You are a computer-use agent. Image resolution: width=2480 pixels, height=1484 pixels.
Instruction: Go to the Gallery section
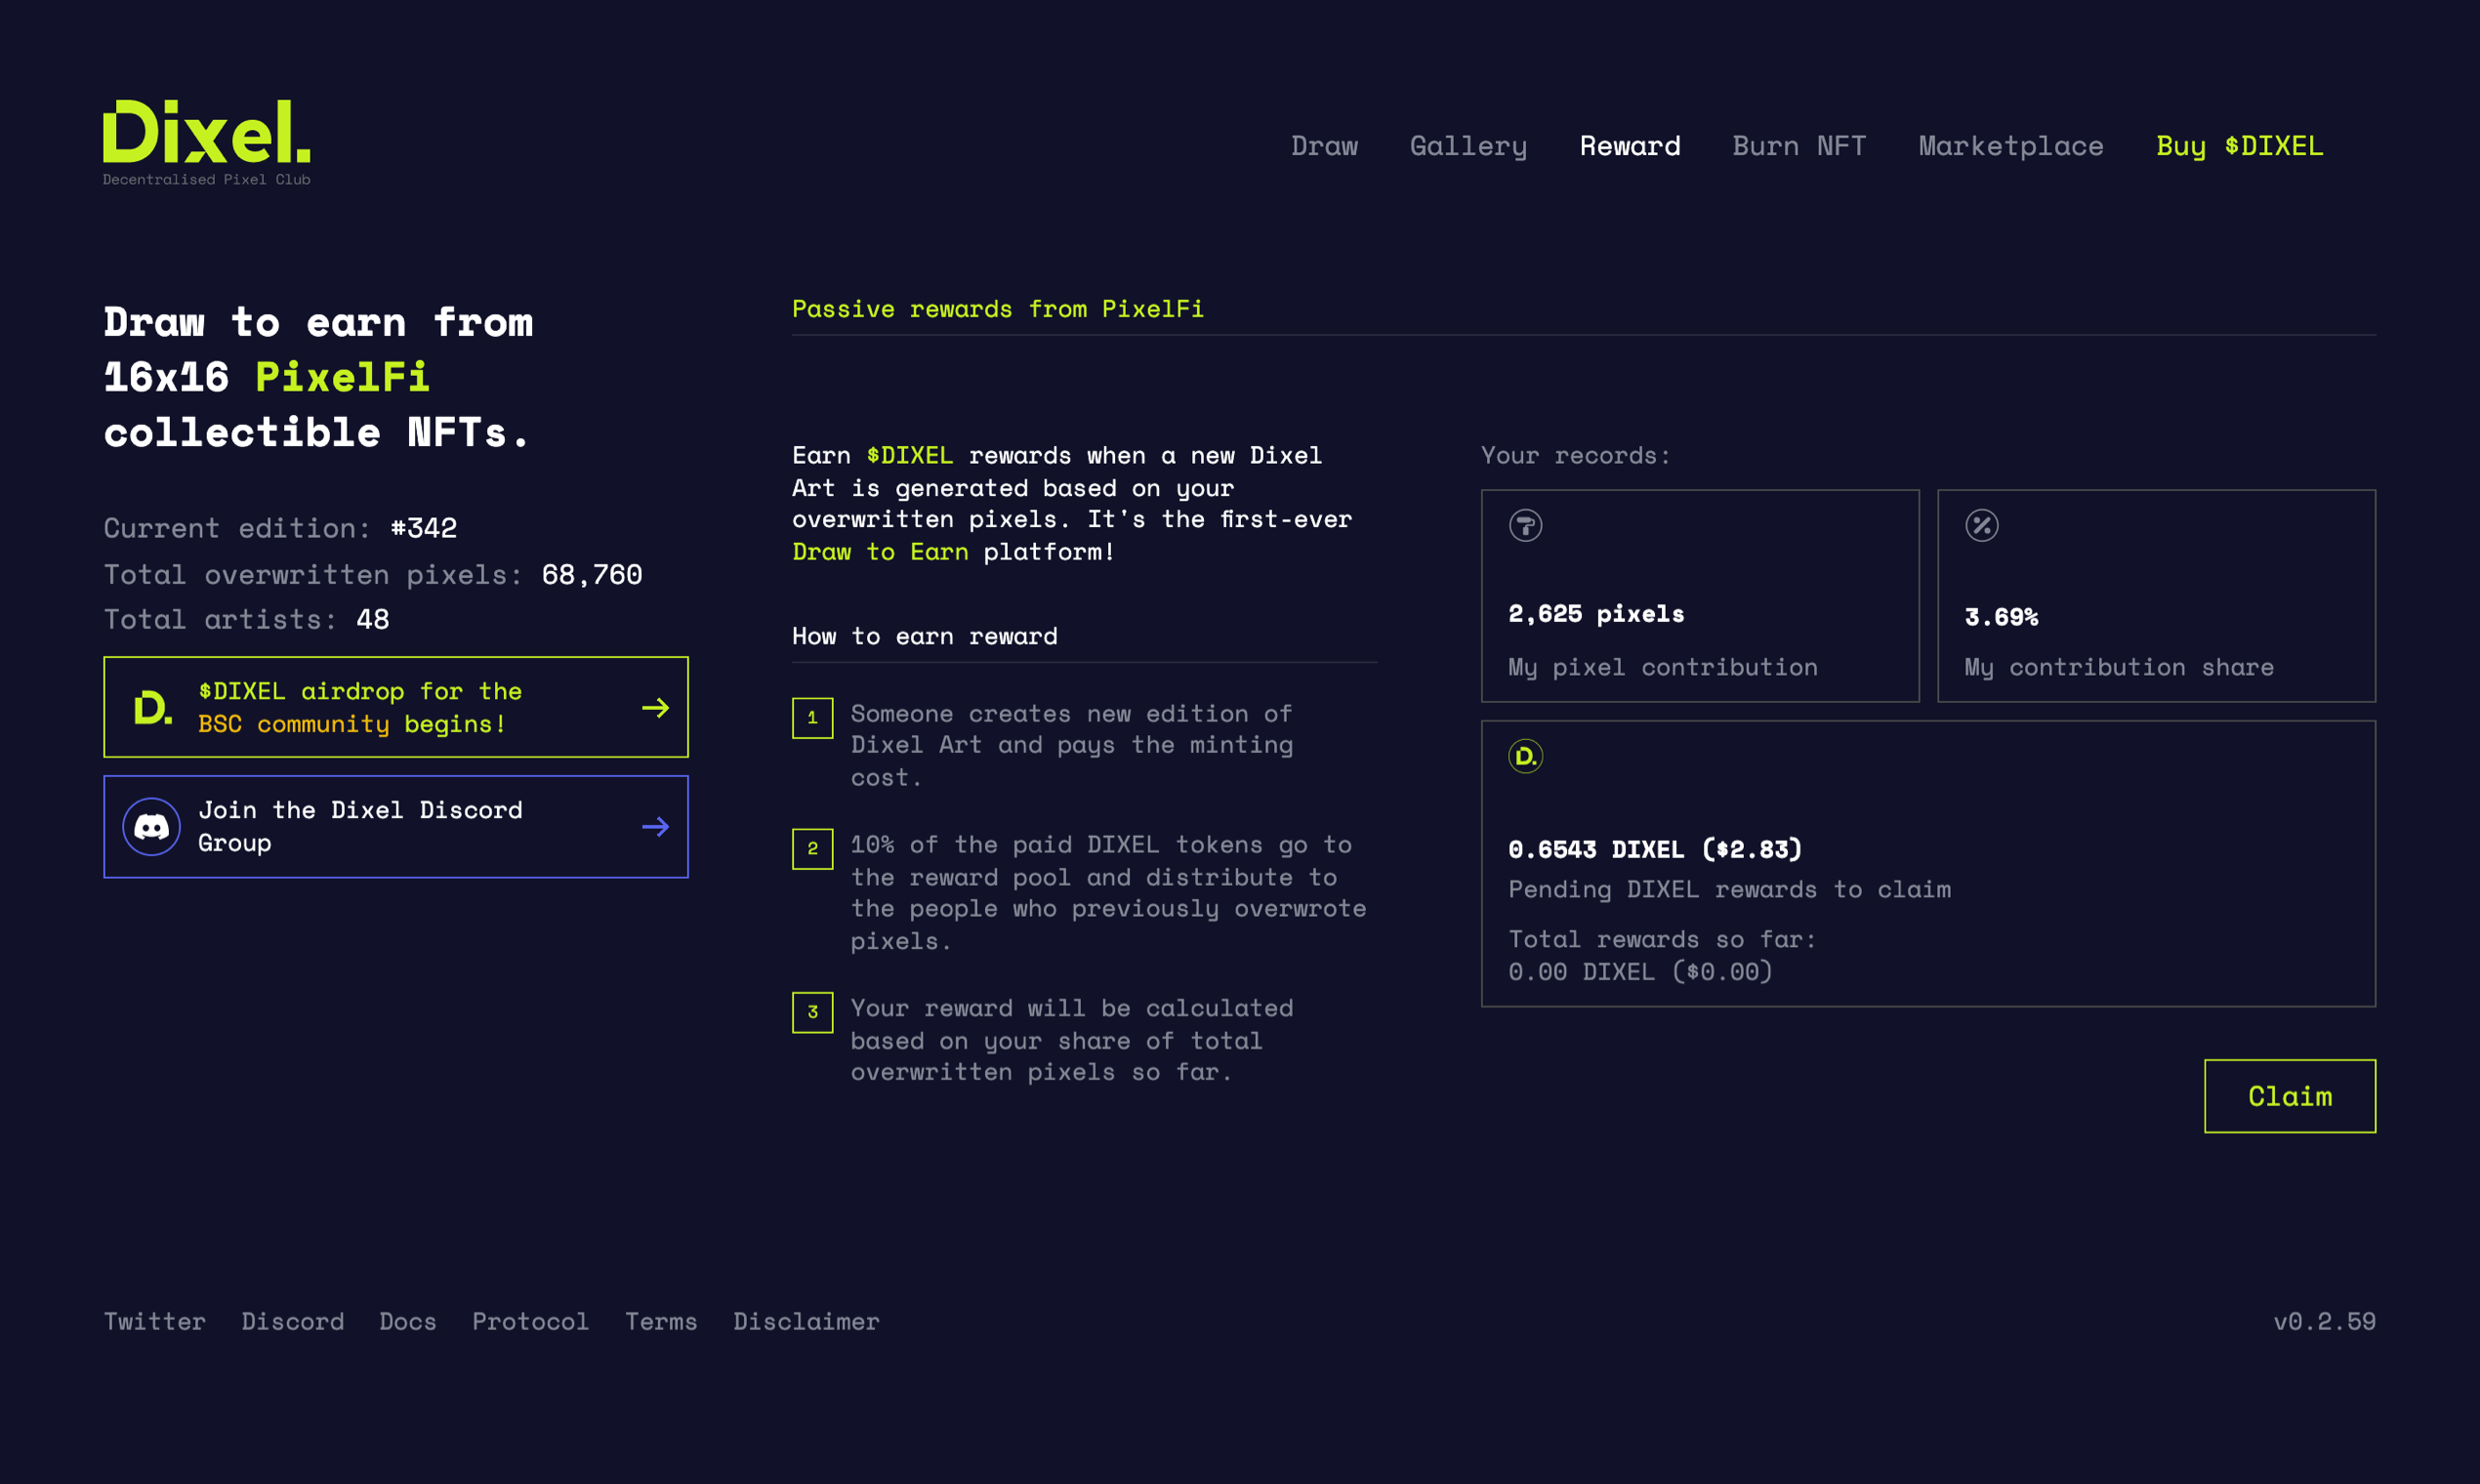[1468, 146]
